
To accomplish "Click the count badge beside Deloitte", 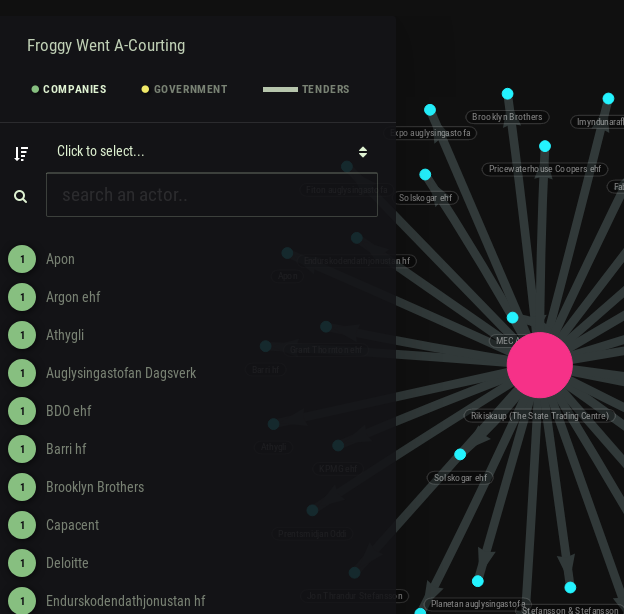I will pos(22,563).
